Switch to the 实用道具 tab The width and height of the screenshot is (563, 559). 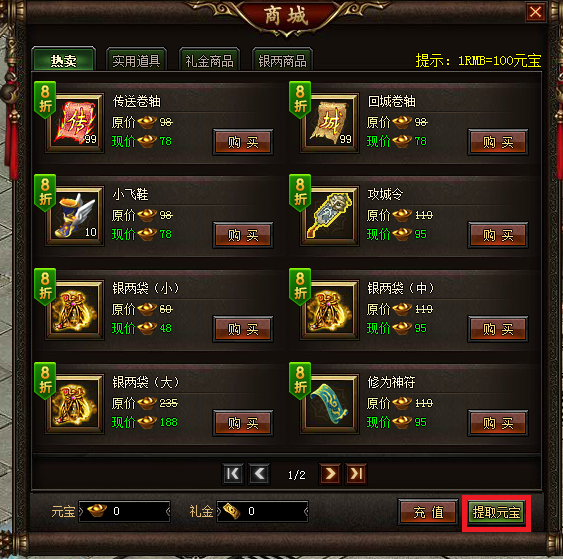(x=136, y=60)
